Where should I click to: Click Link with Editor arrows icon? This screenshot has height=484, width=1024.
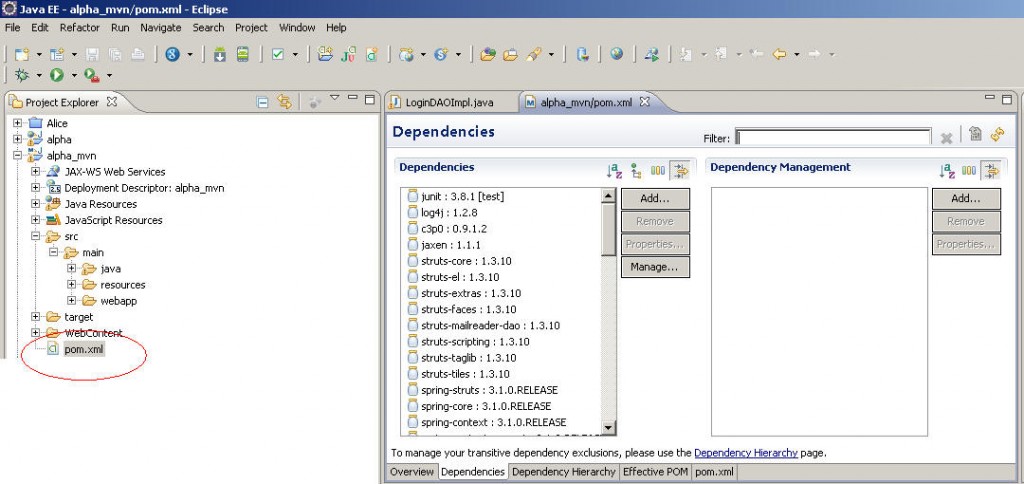pyautogui.click(x=284, y=101)
